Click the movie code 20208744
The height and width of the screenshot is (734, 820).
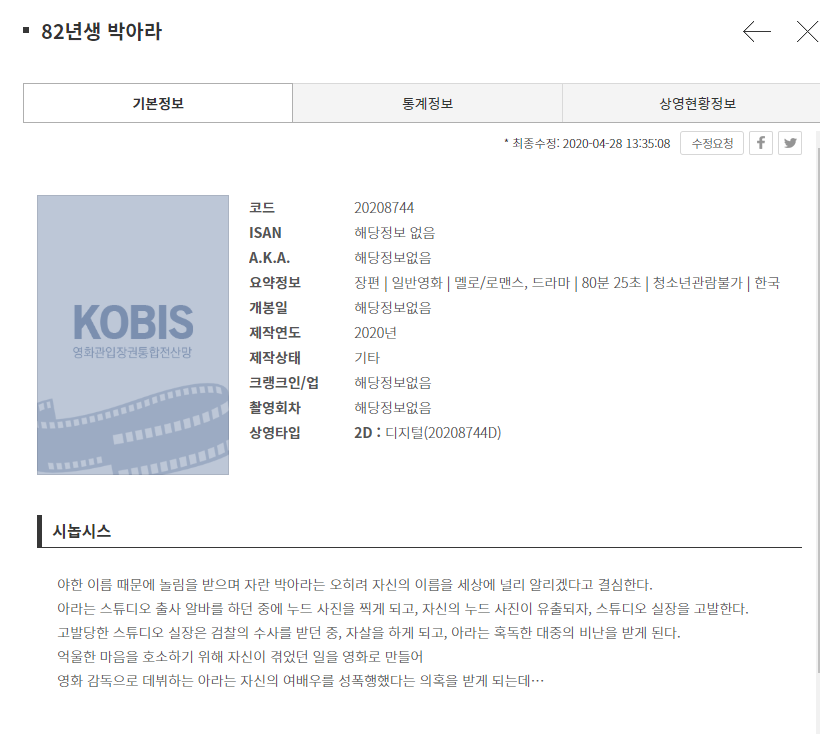[x=384, y=208]
